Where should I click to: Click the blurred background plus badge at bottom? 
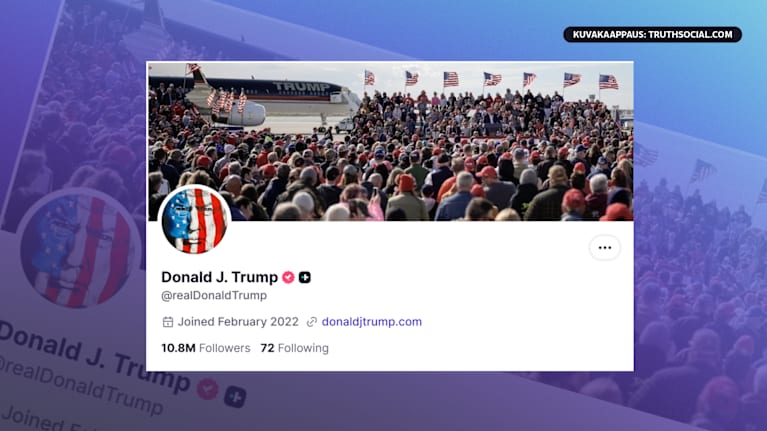coord(235,396)
